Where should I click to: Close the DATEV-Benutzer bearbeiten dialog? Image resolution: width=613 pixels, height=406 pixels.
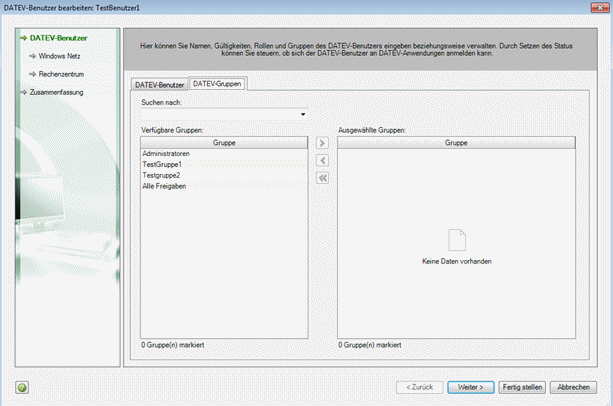600,7
